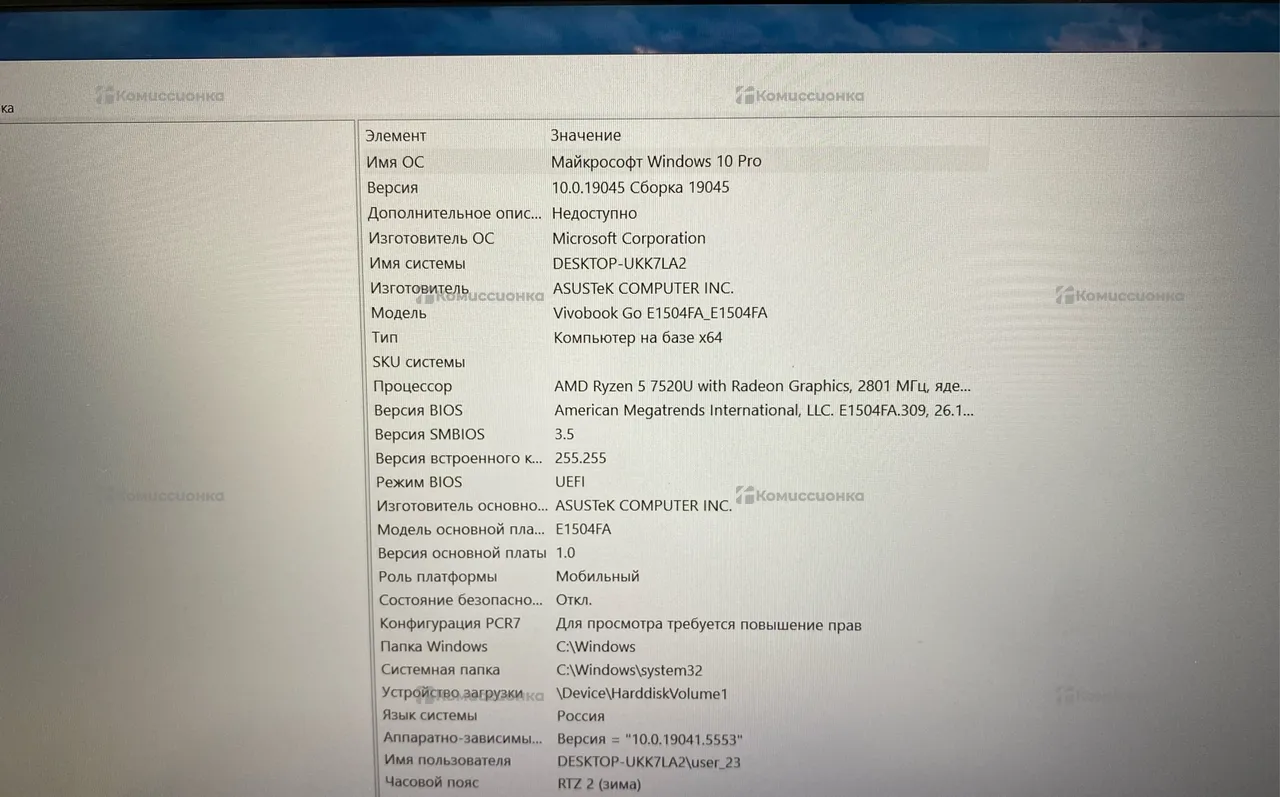The width and height of the screenshot is (1280, 797).
Task: Select the 'Изготовитель' row label
Action: (419, 288)
